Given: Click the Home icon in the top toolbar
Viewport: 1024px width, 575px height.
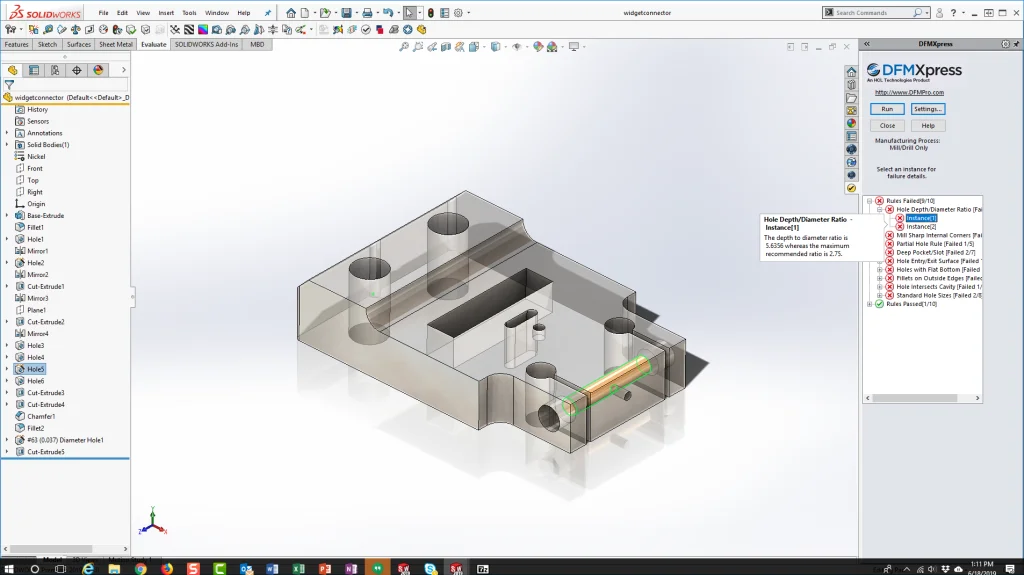Looking at the screenshot, I should pyautogui.click(x=290, y=13).
